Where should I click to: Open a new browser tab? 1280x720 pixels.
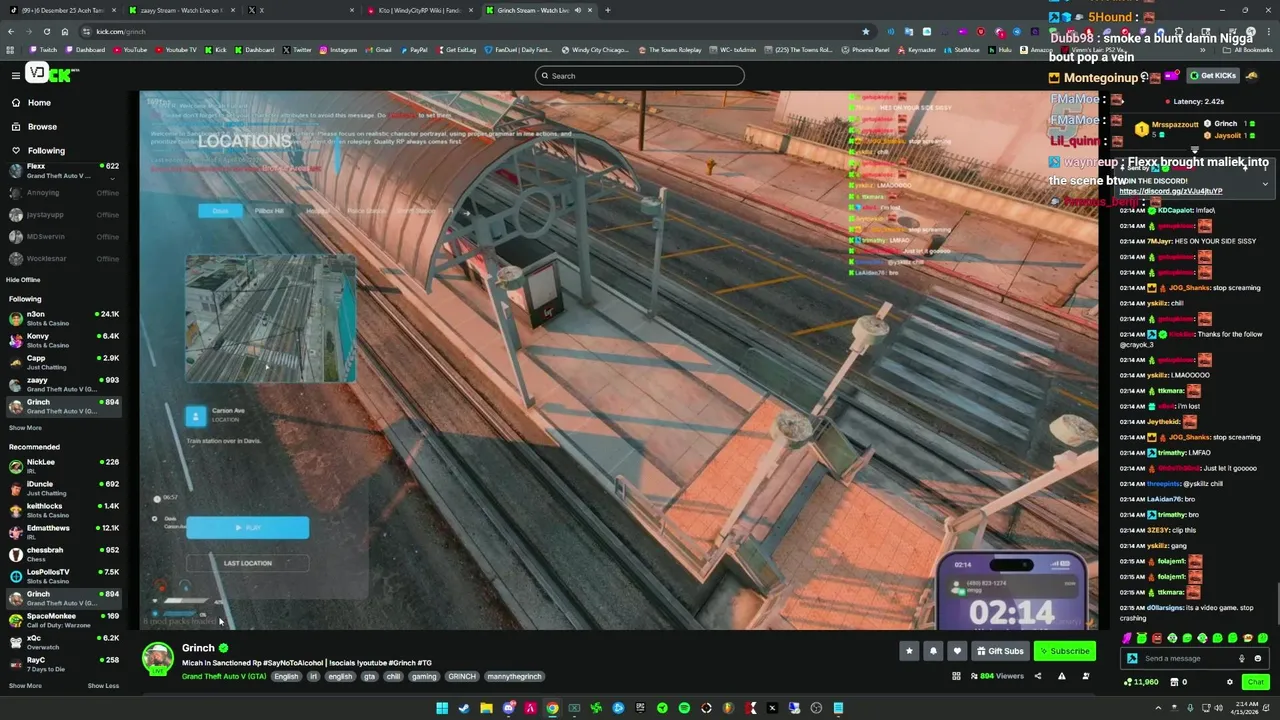tap(607, 10)
